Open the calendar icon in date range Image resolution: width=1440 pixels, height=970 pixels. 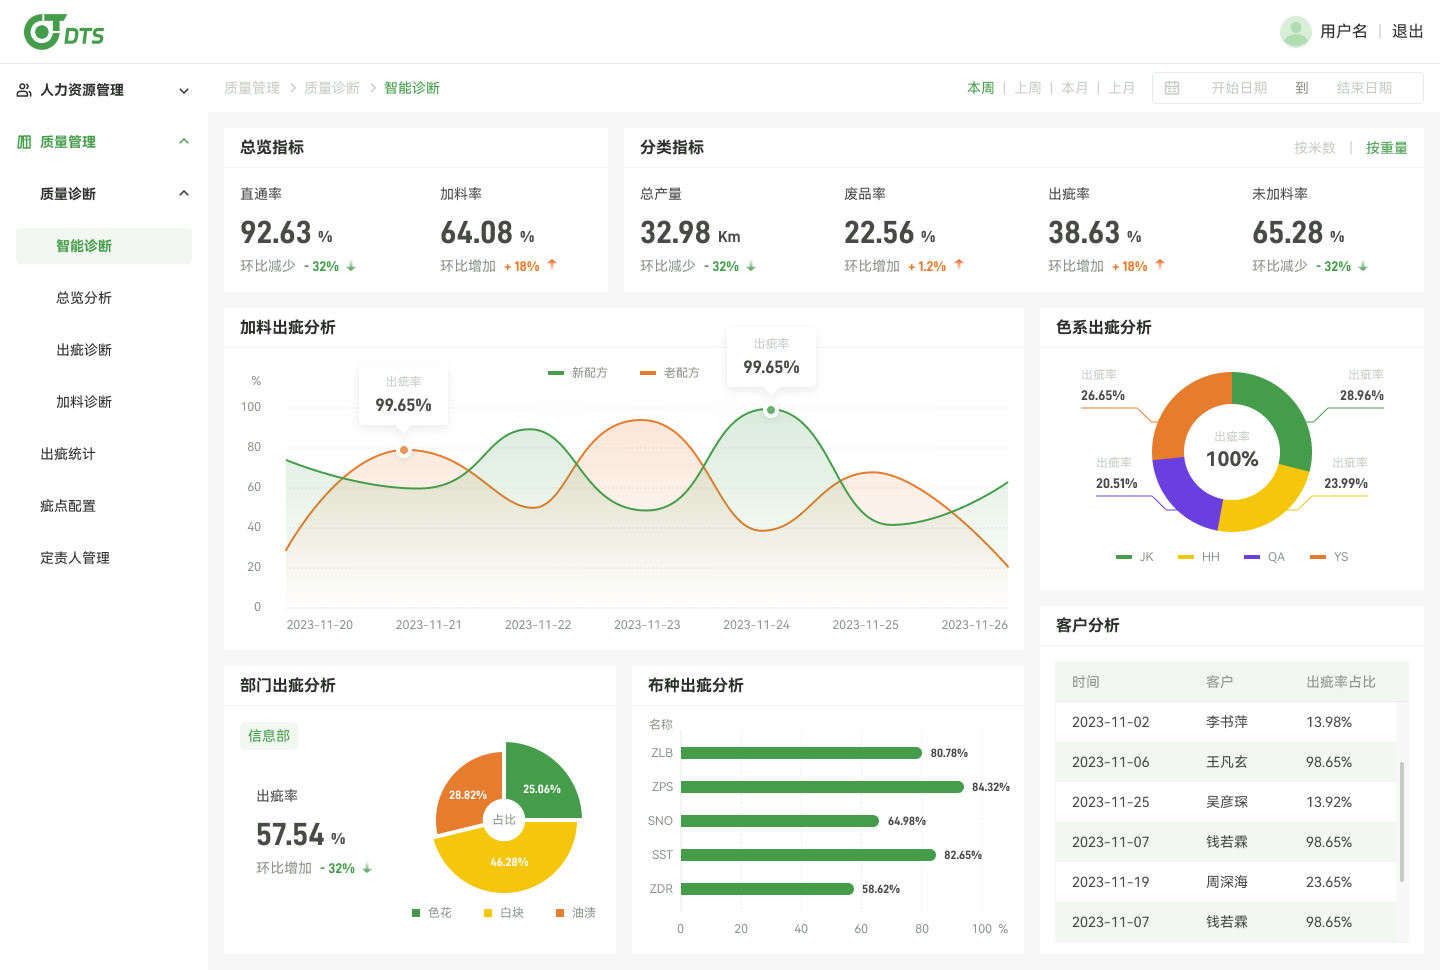pos(1172,88)
